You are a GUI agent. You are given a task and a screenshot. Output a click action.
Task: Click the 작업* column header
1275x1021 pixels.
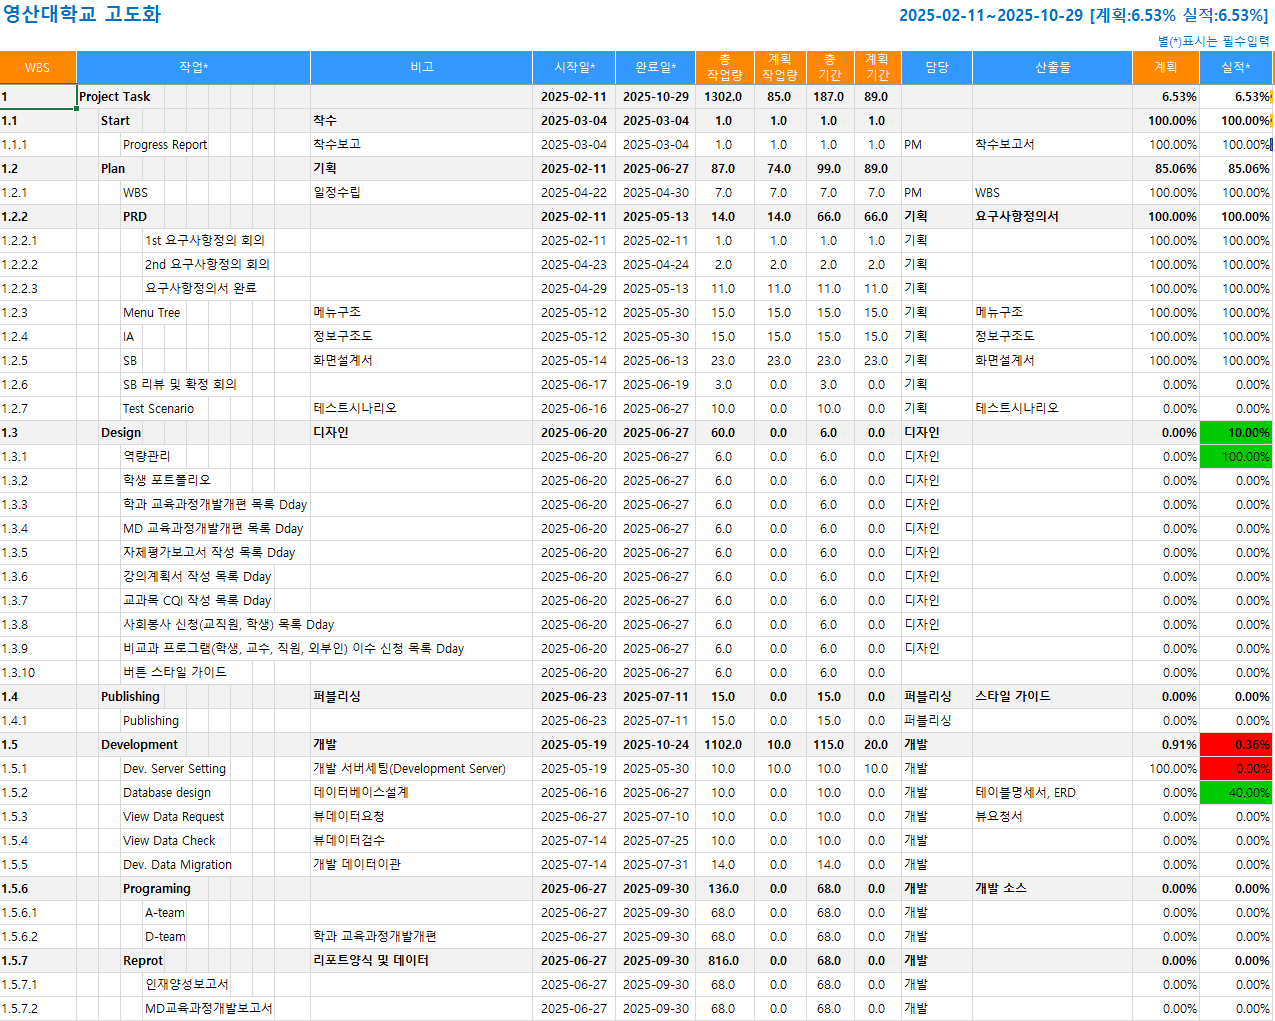click(x=193, y=68)
